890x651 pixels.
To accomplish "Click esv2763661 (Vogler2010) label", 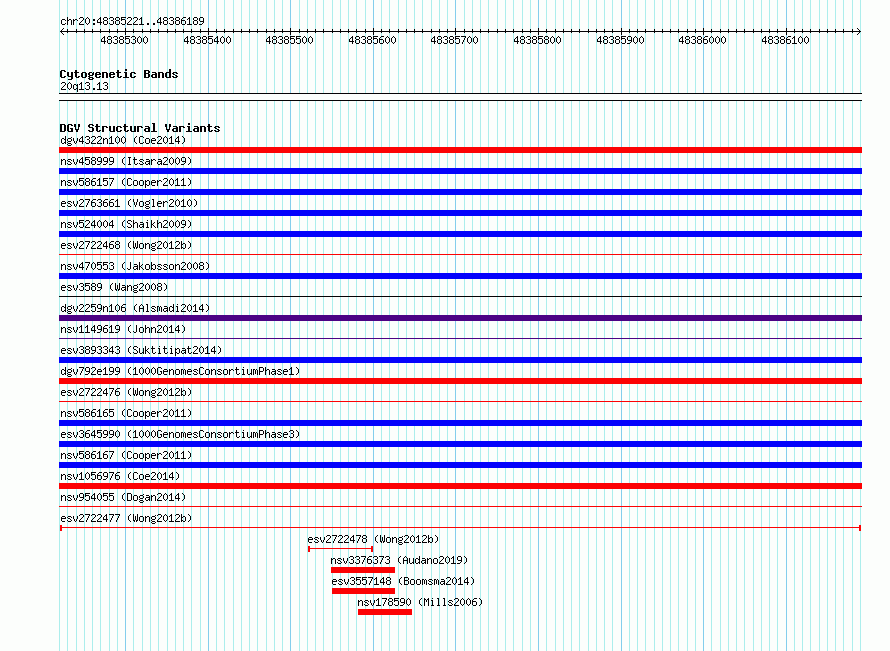I will click(129, 203).
